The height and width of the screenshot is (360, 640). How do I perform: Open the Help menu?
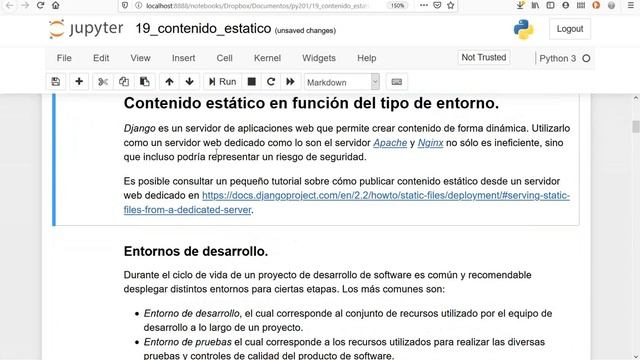coord(367,58)
